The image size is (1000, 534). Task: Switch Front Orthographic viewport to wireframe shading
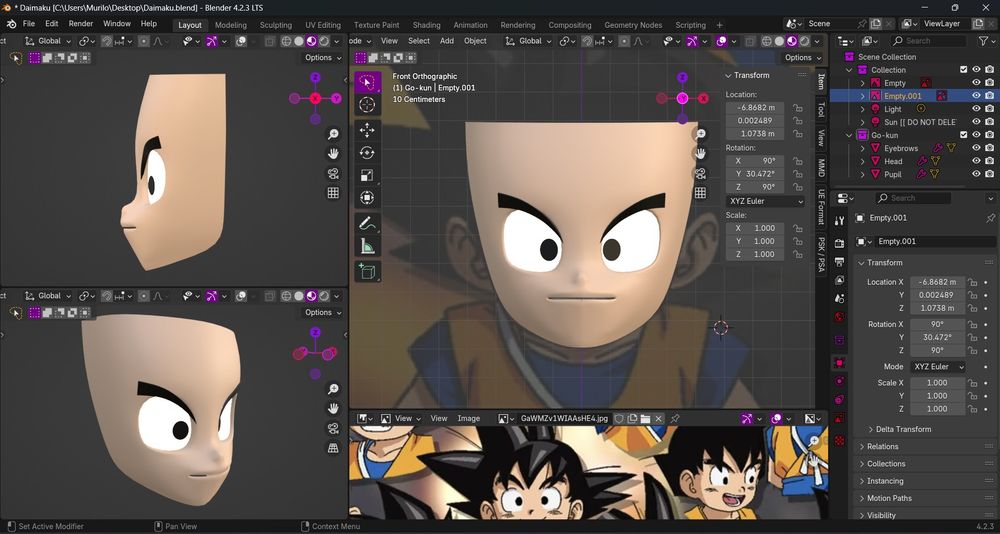pyautogui.click(x=766, y=41)
